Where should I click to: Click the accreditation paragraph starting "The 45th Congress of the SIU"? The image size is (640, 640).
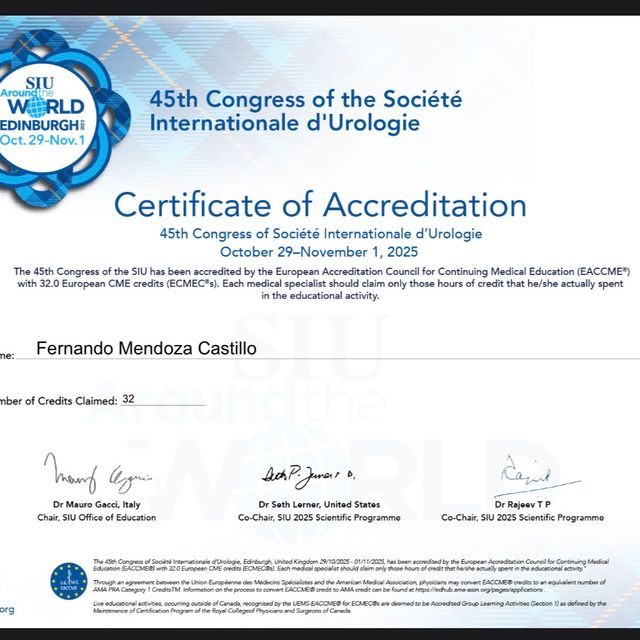pyautogui.click(x=321, y=284)
